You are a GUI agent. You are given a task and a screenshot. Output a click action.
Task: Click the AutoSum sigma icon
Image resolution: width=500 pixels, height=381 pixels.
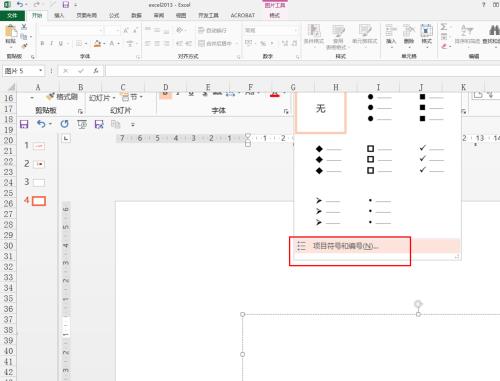(443, 27)
